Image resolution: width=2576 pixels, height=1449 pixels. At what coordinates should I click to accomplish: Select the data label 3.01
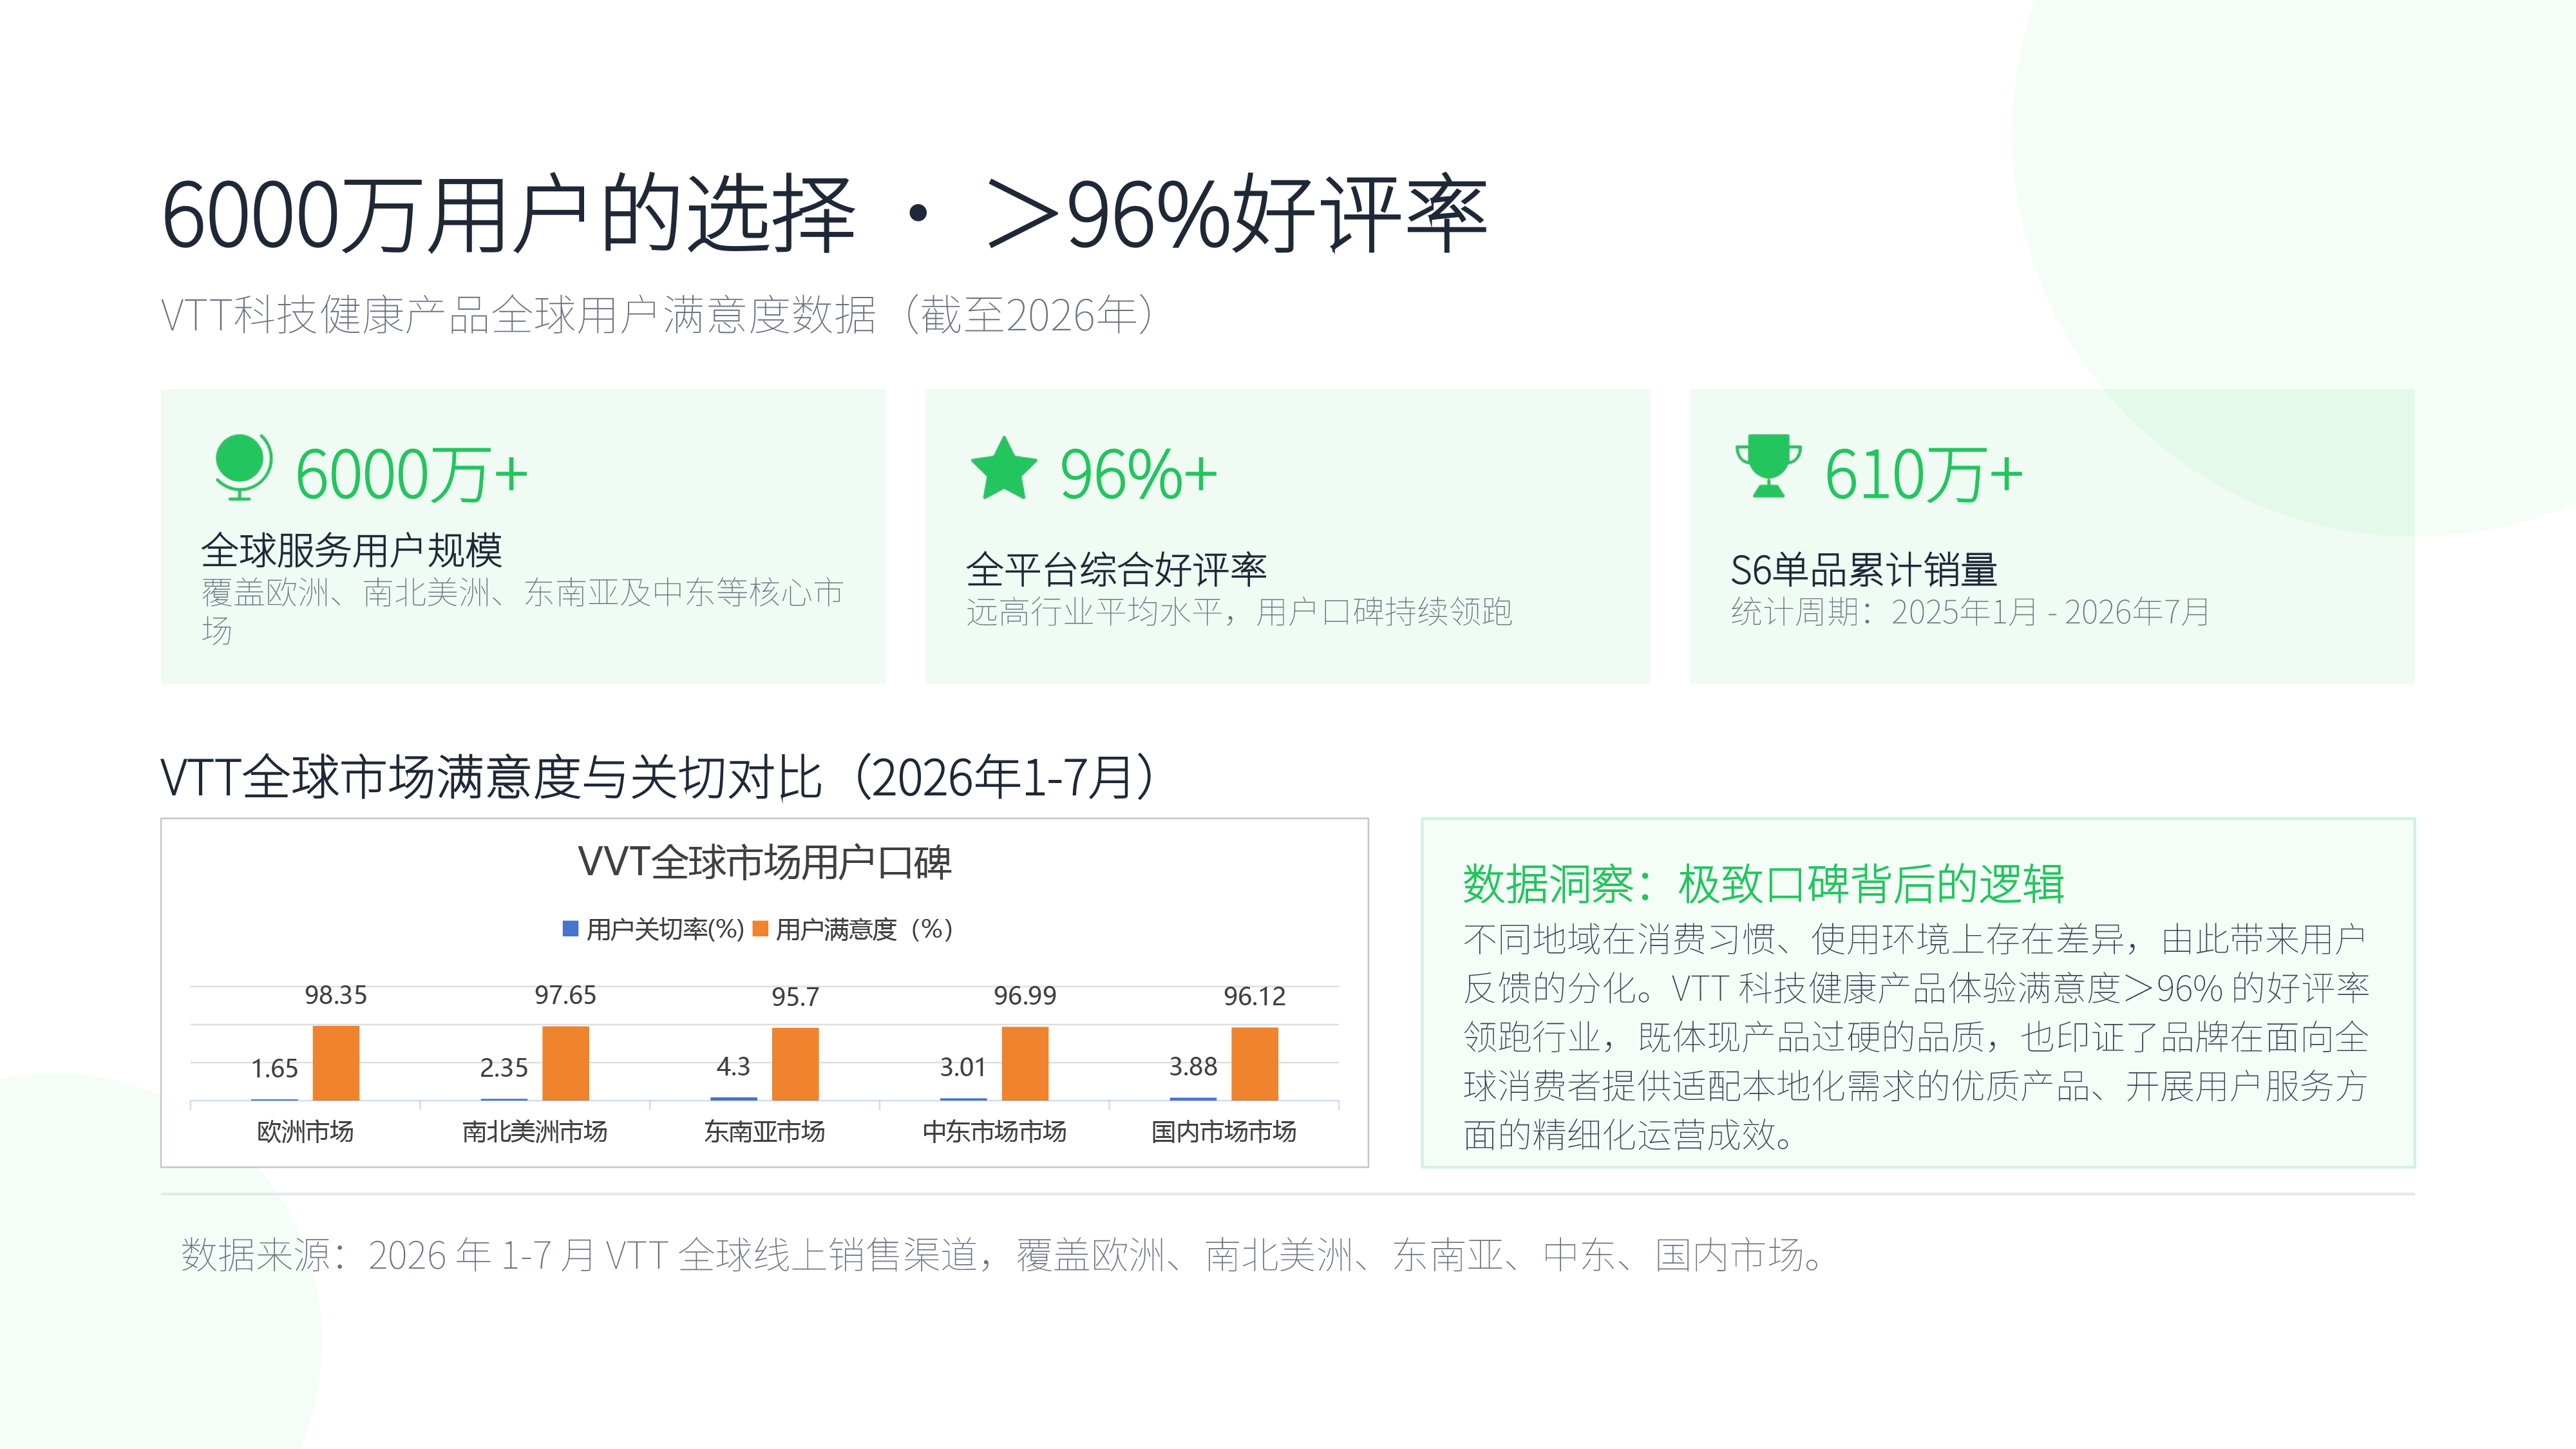pos(963,1068)
